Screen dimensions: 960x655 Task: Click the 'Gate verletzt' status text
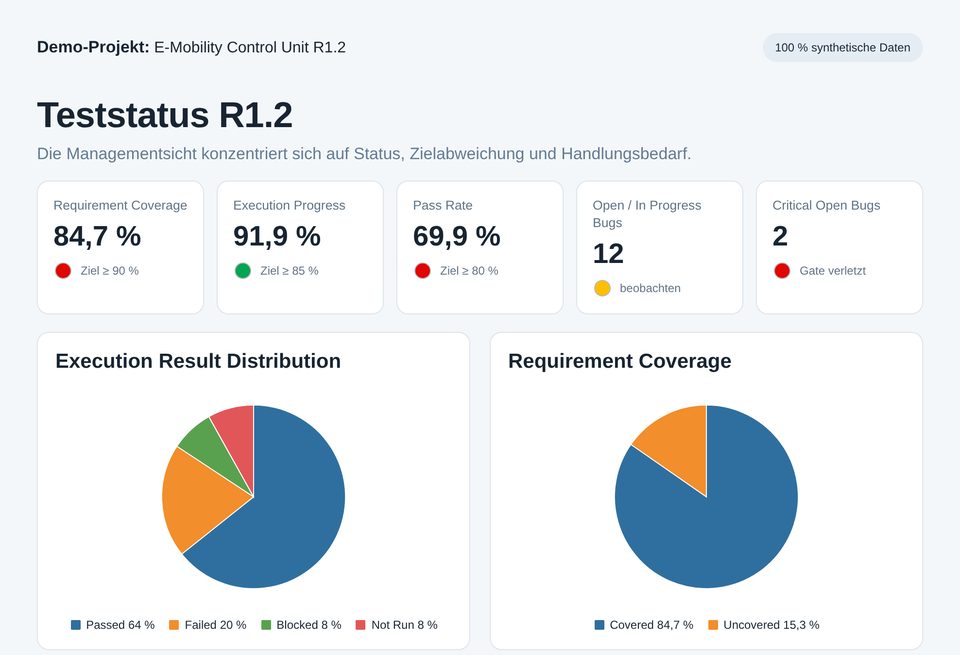(x=833, y=271)
